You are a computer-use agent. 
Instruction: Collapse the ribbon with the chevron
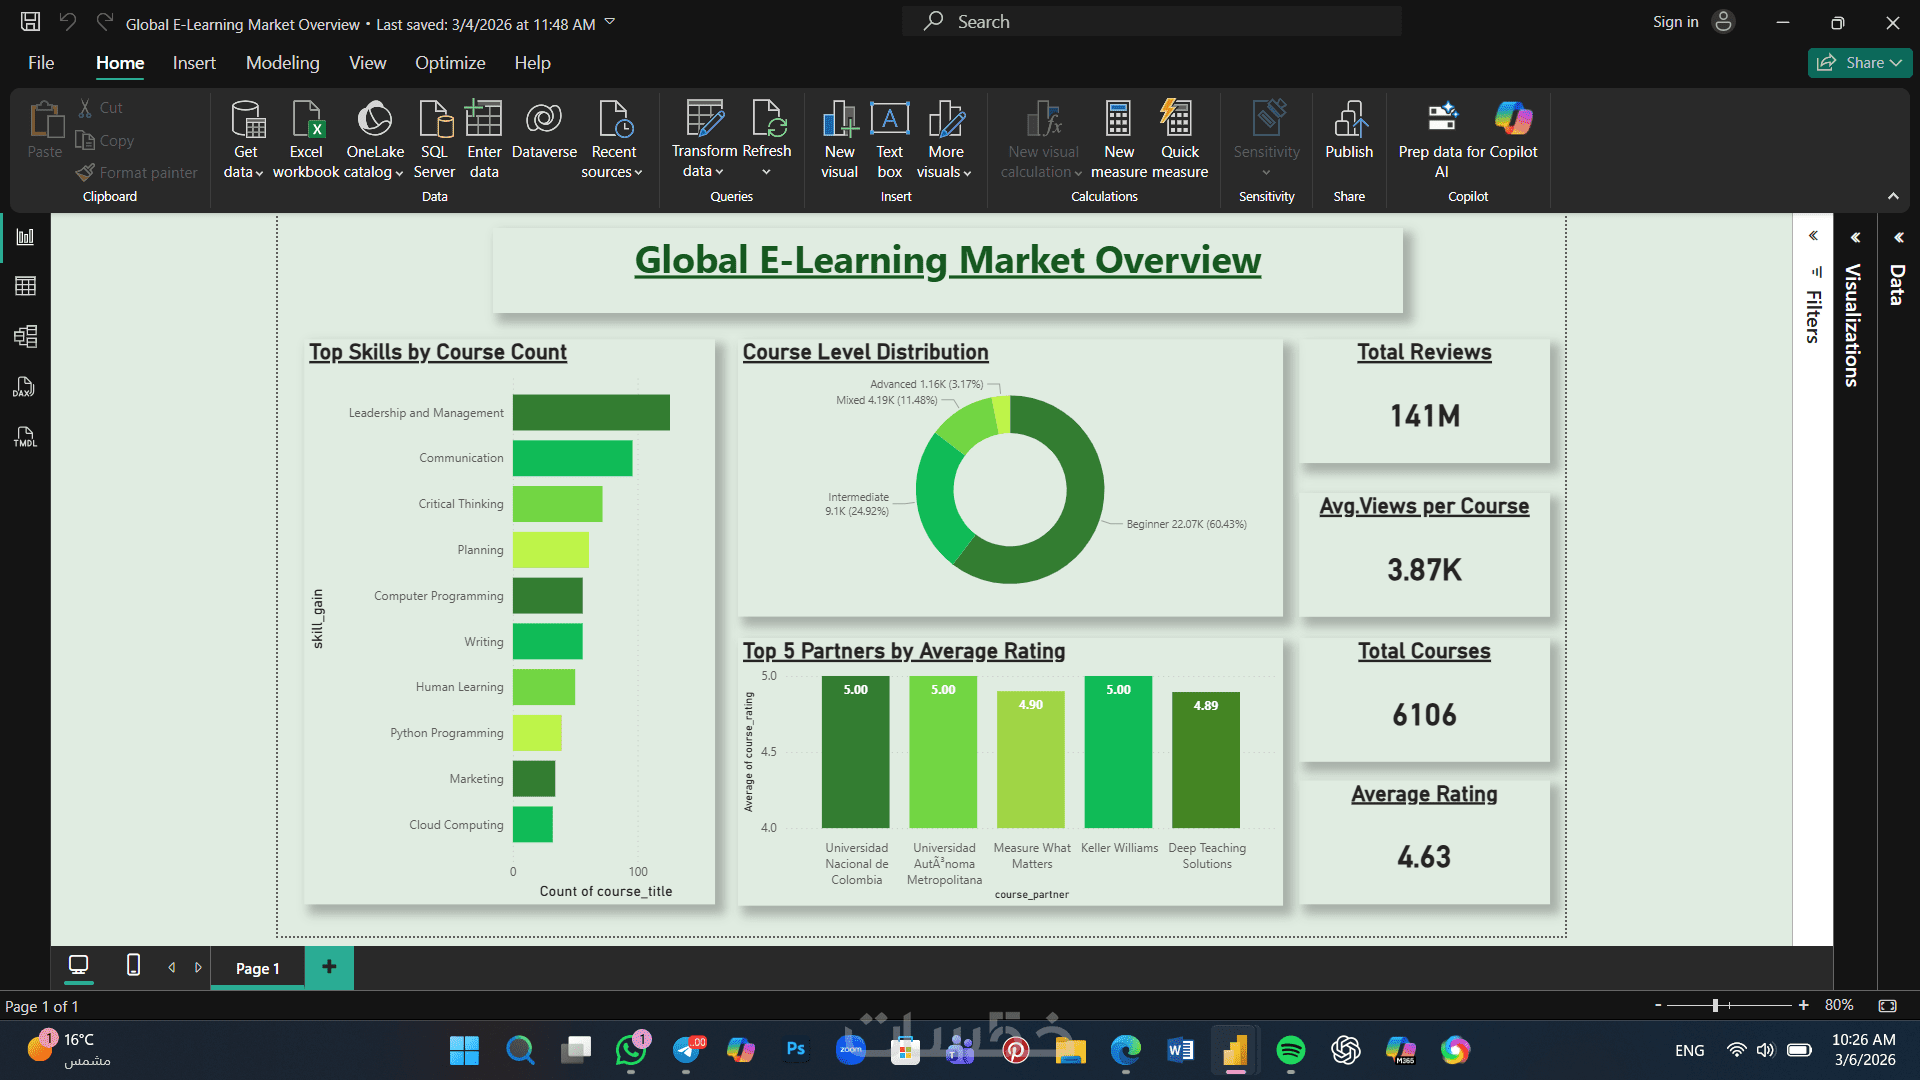(x=1893, y=196)
